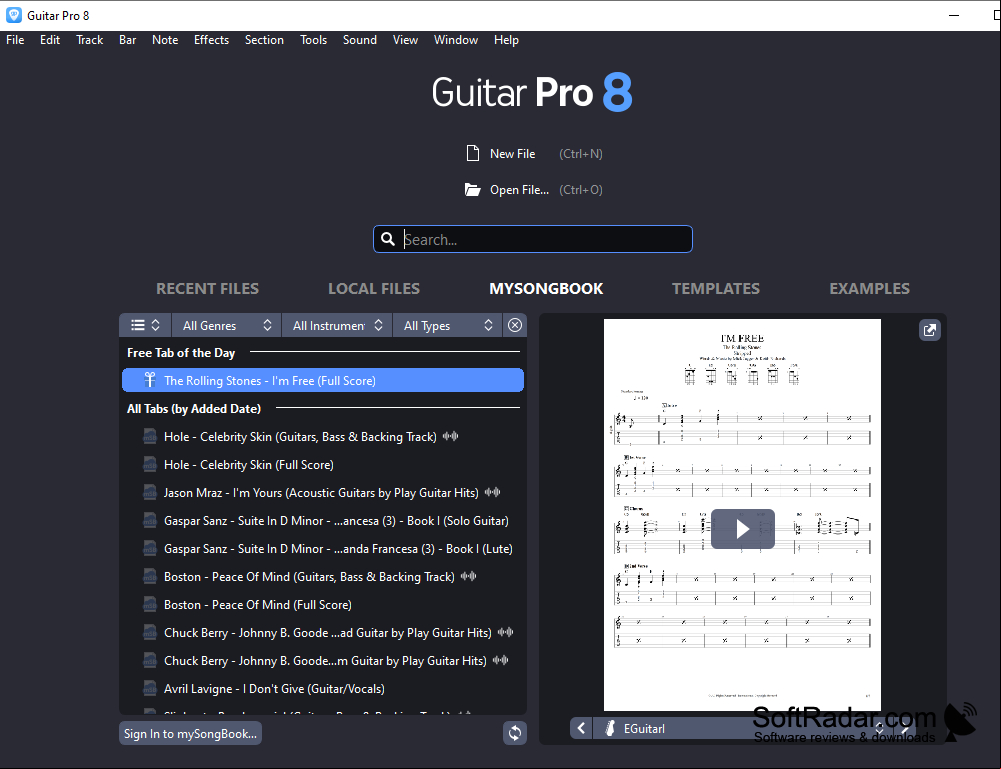
Task: Open the Section menu
Action: [264, 40]
